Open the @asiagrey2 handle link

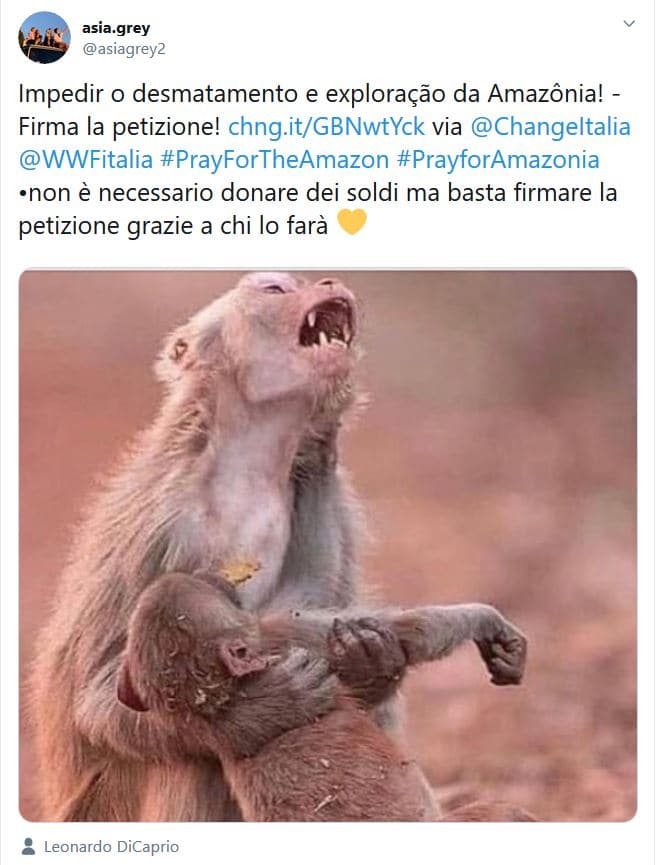(124, 49)
